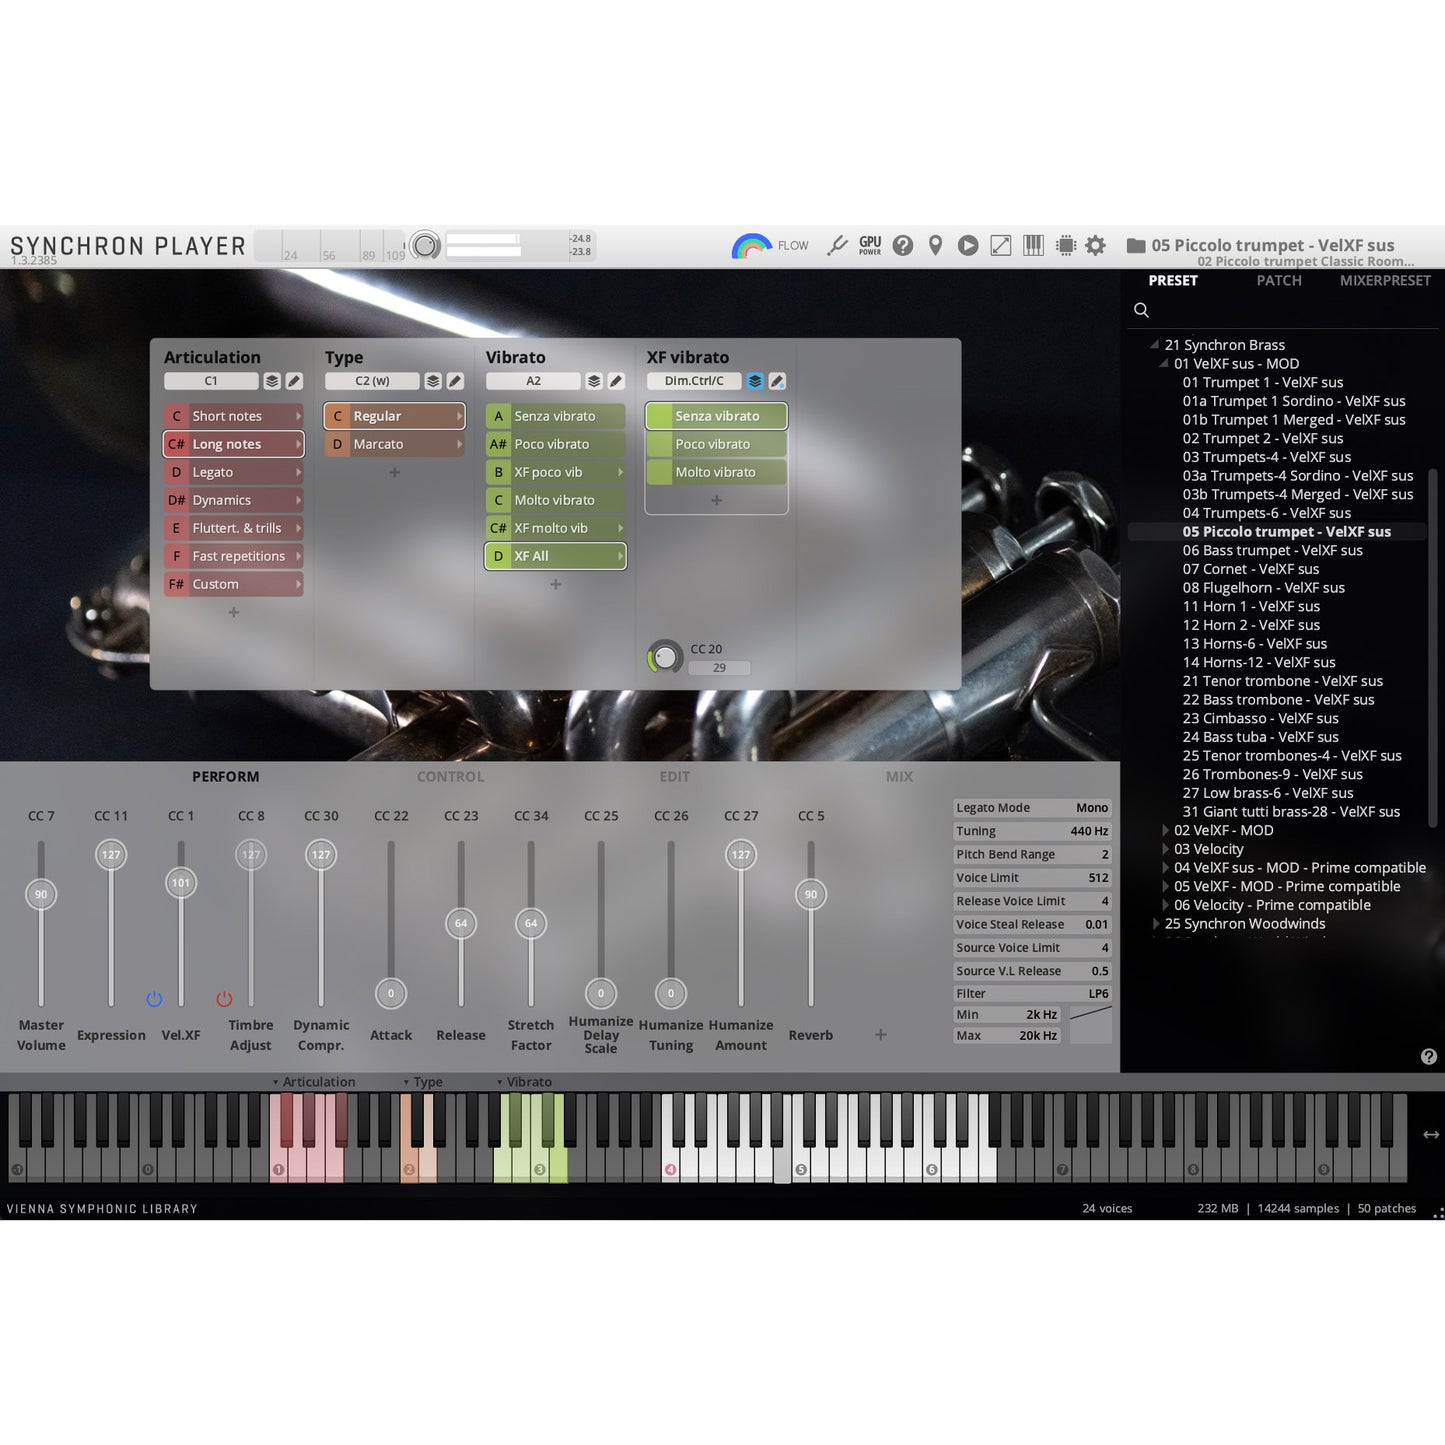The width and height of the screenshot is (1445, 1445).
Task: Select Molto vibrato in XF vibrato column
Action: click(717, 472)
